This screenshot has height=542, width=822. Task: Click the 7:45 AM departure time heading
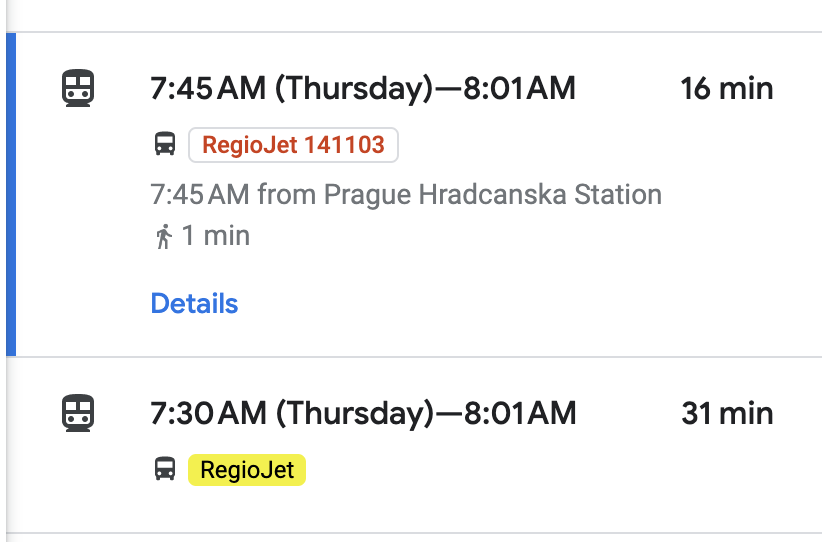[x=208, y=88]
